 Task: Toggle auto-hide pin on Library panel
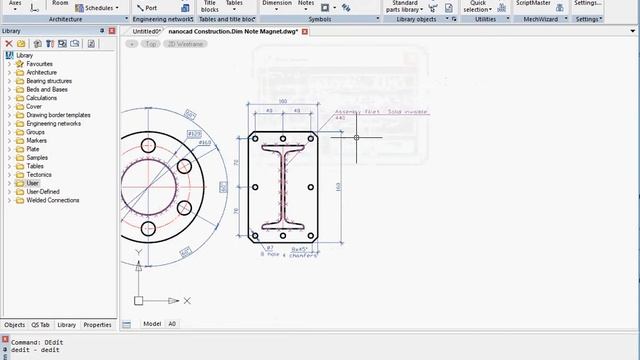[102, 31]
